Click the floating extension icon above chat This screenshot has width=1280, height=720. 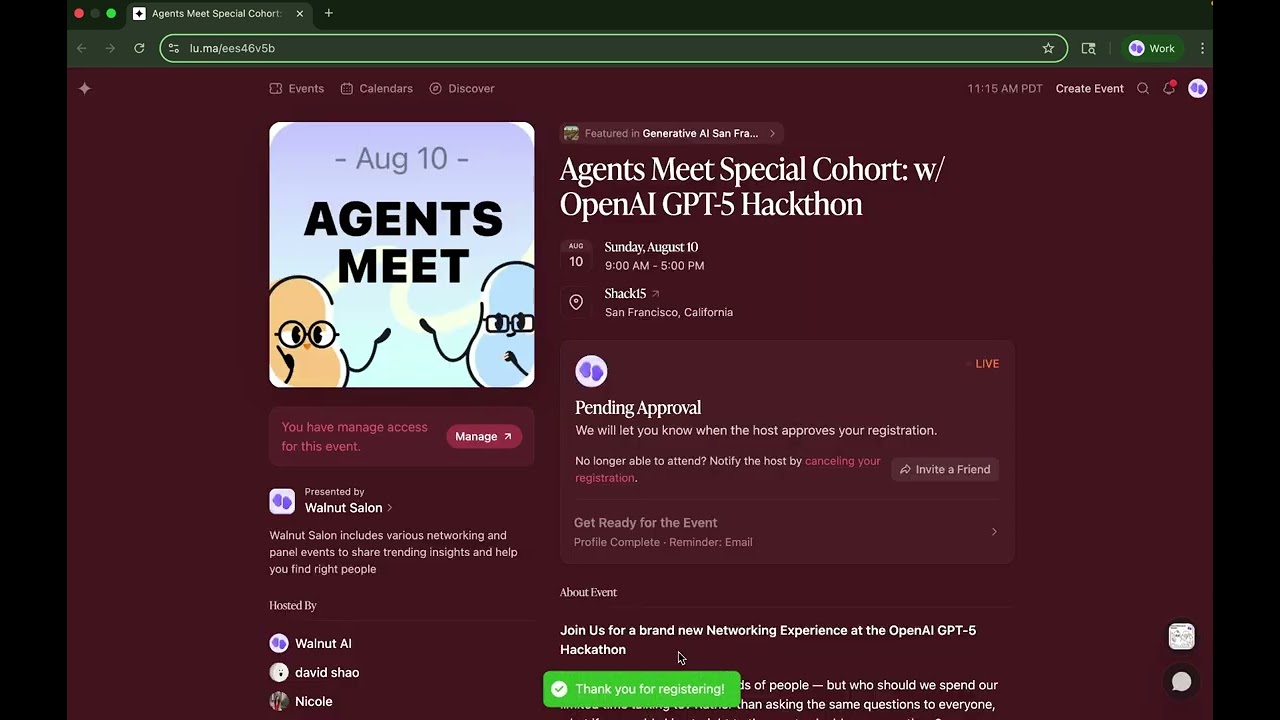coord(1181,636)
